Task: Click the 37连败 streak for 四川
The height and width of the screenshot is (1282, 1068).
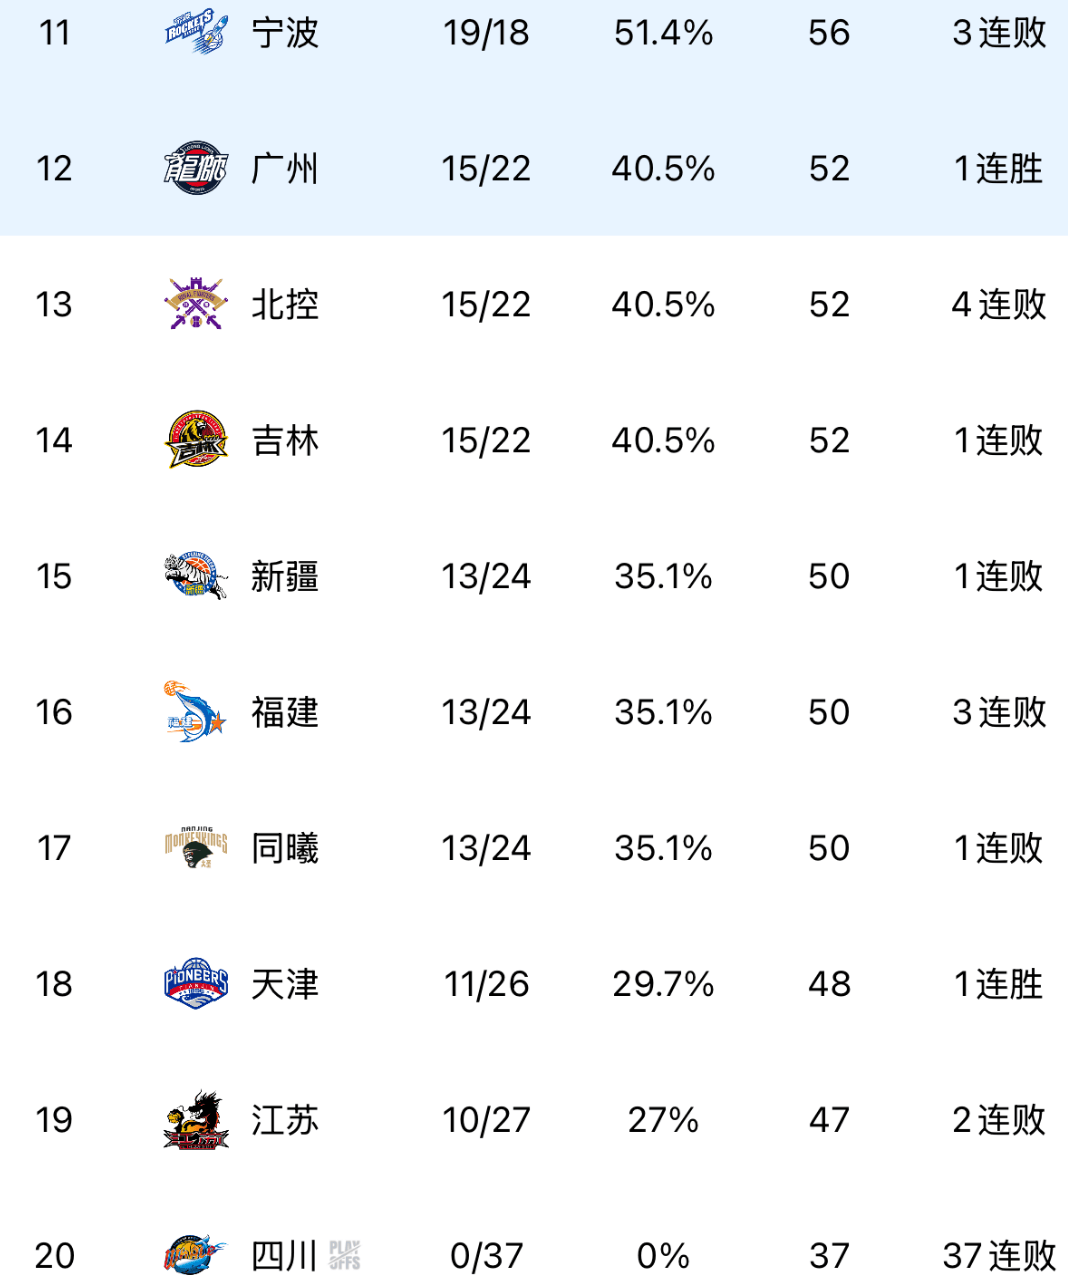Action: (998, 1255)
